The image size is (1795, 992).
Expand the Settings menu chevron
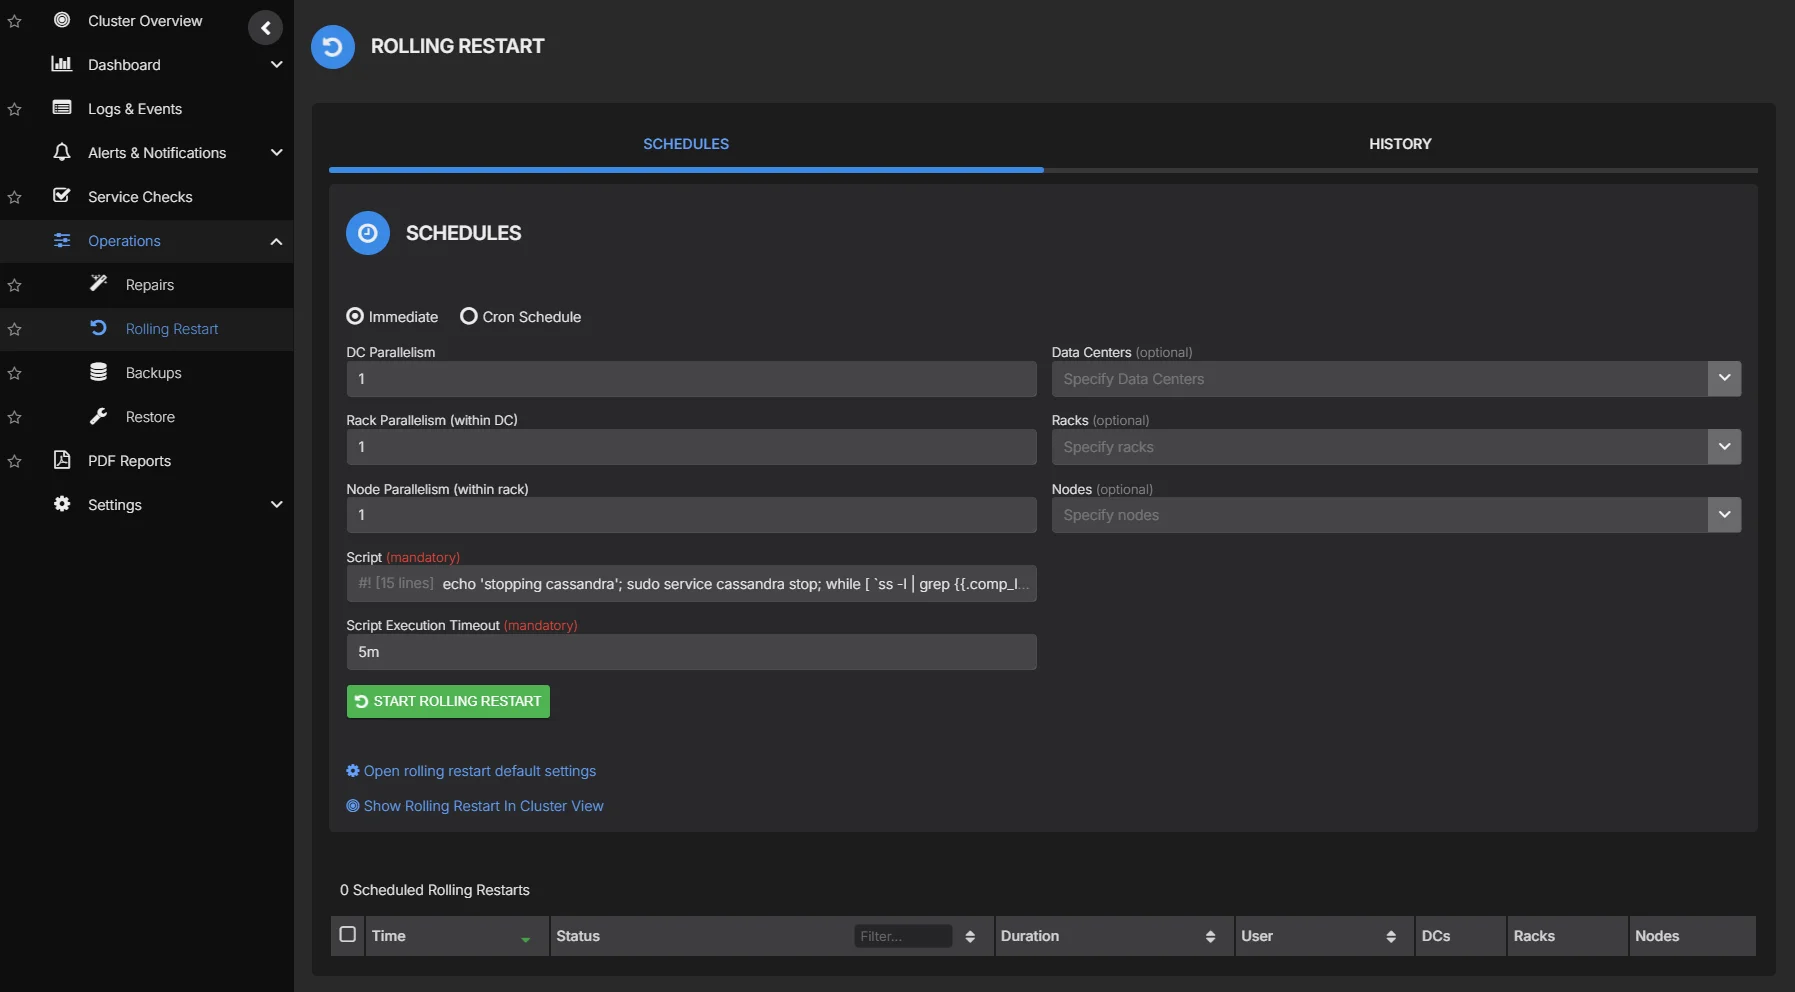coord(276,504)
